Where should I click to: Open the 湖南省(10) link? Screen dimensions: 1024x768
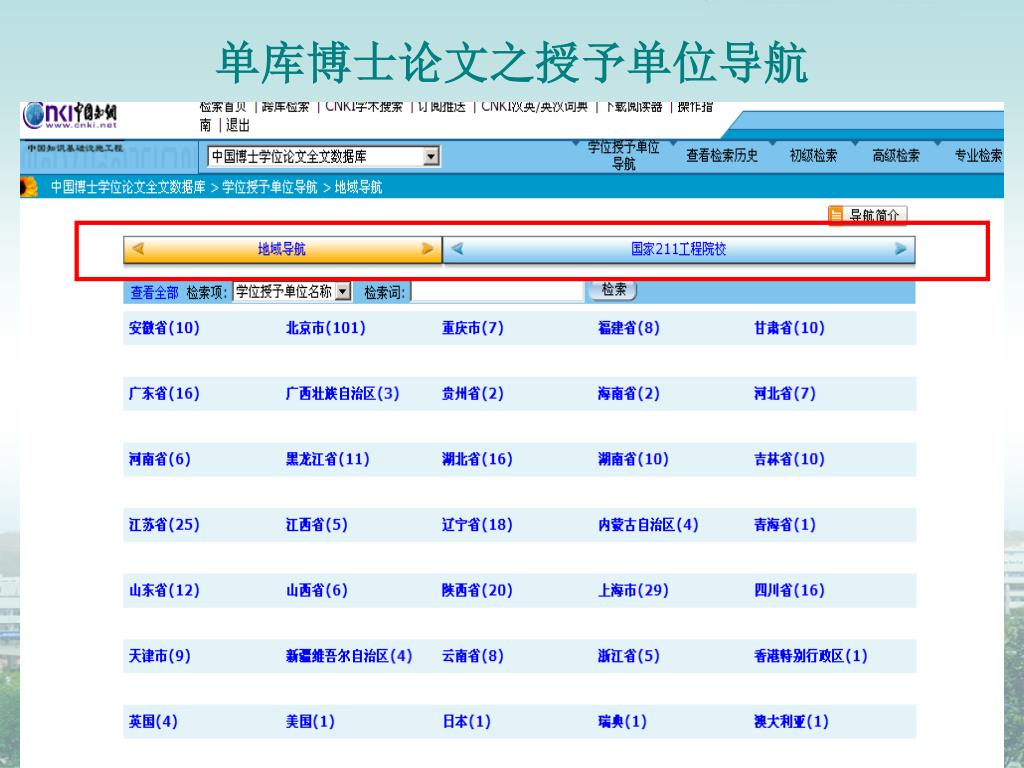coord(633,459)
